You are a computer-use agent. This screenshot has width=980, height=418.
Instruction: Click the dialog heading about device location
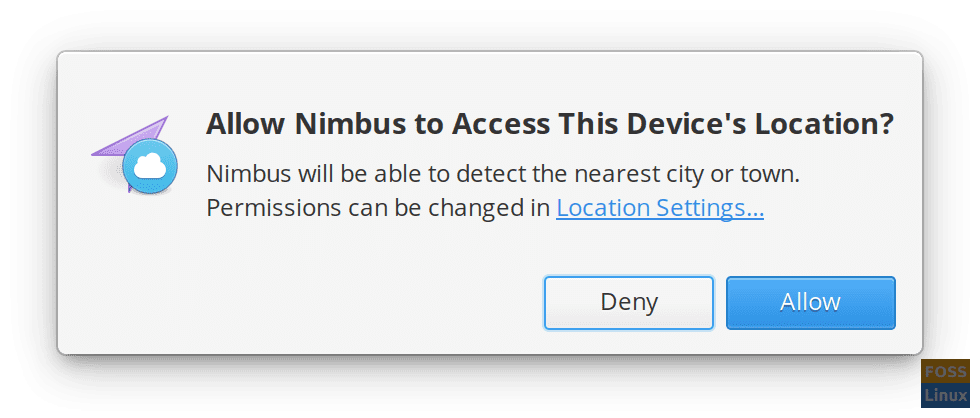tap(550, 124)
